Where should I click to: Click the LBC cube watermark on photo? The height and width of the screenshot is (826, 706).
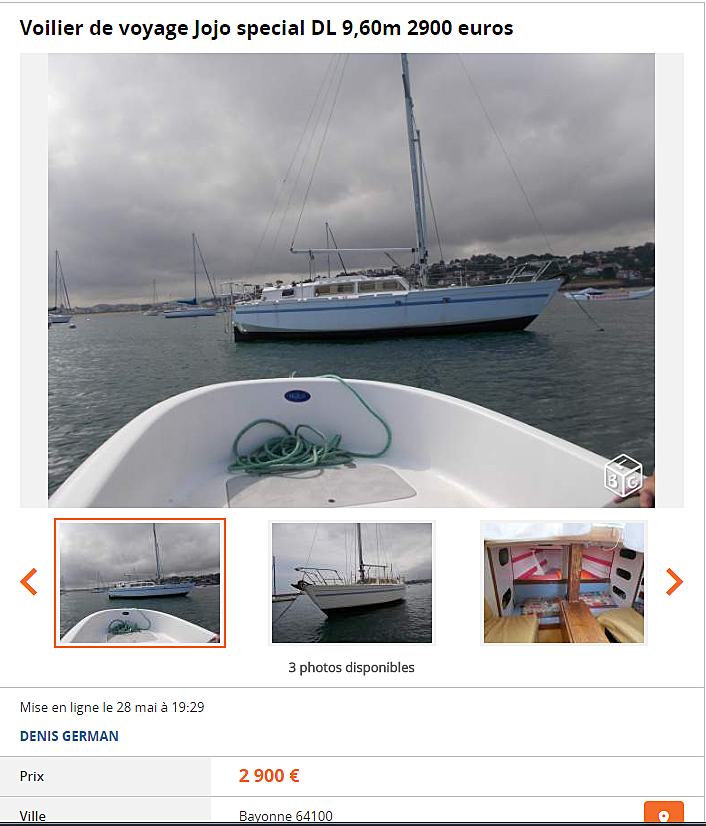point(623,476)
